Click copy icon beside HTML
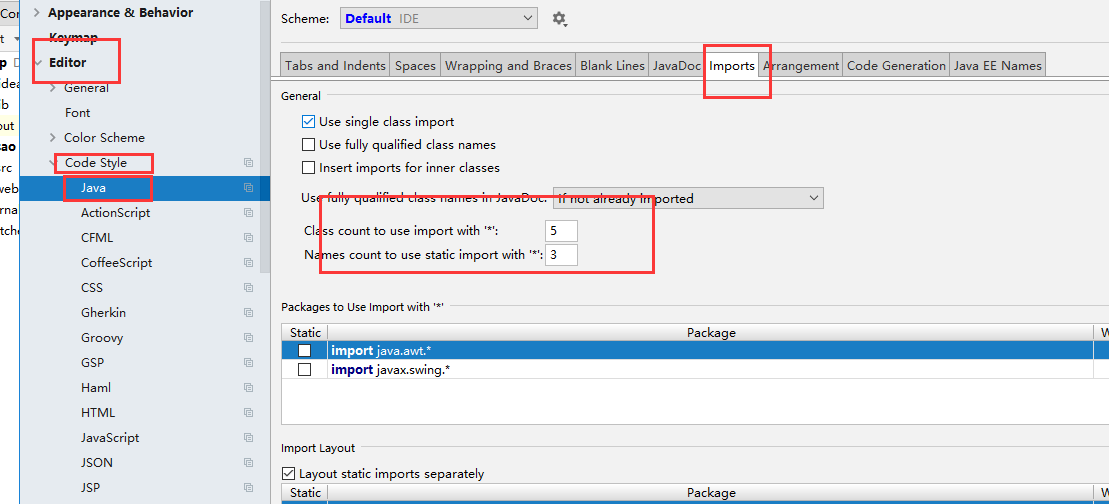The height and width of the screenshot is (504, 1109). point(248,413)
